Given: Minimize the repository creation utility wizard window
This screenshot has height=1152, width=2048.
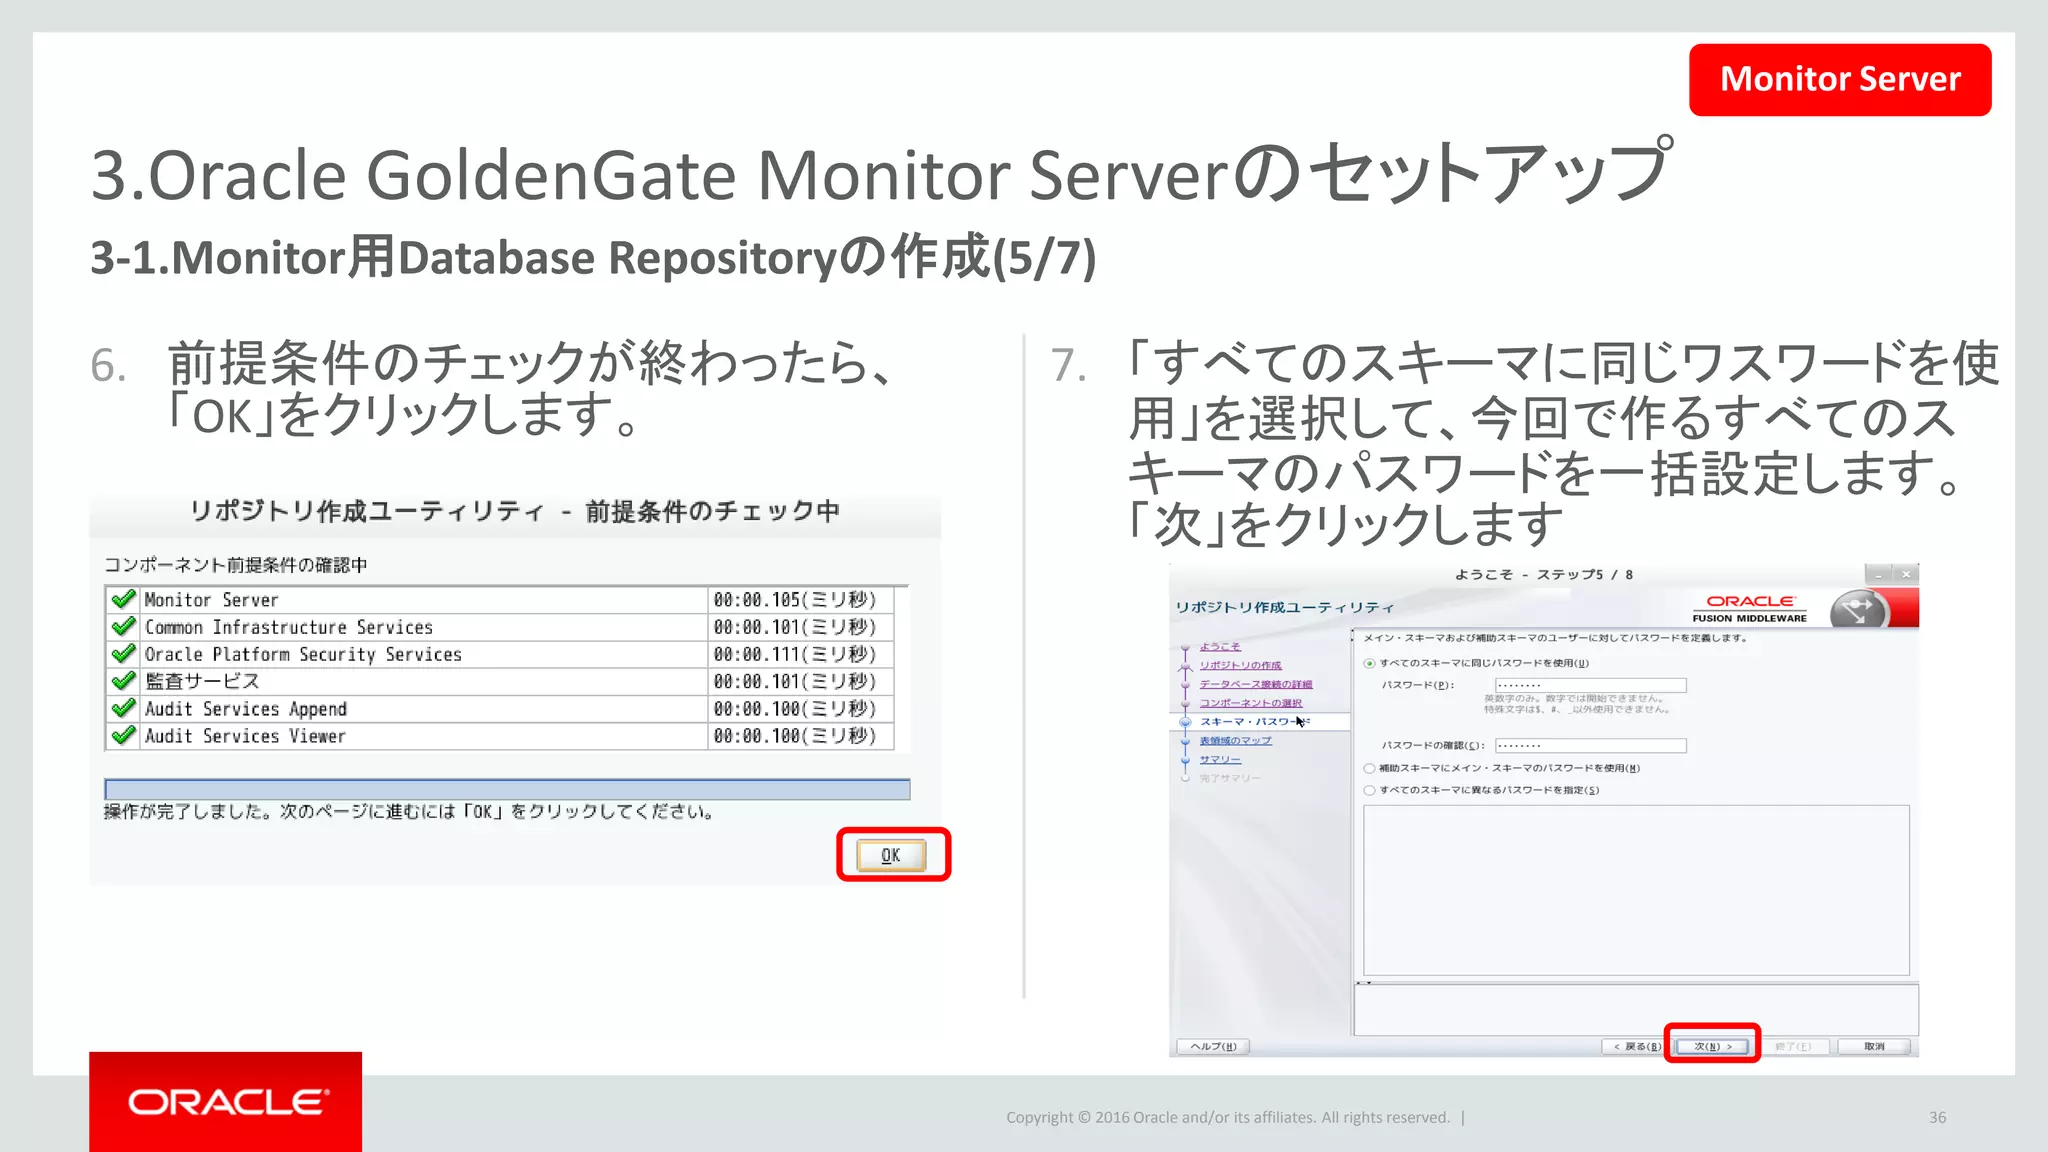Looking at the screenshot, I should click(x=1879, y=575).
